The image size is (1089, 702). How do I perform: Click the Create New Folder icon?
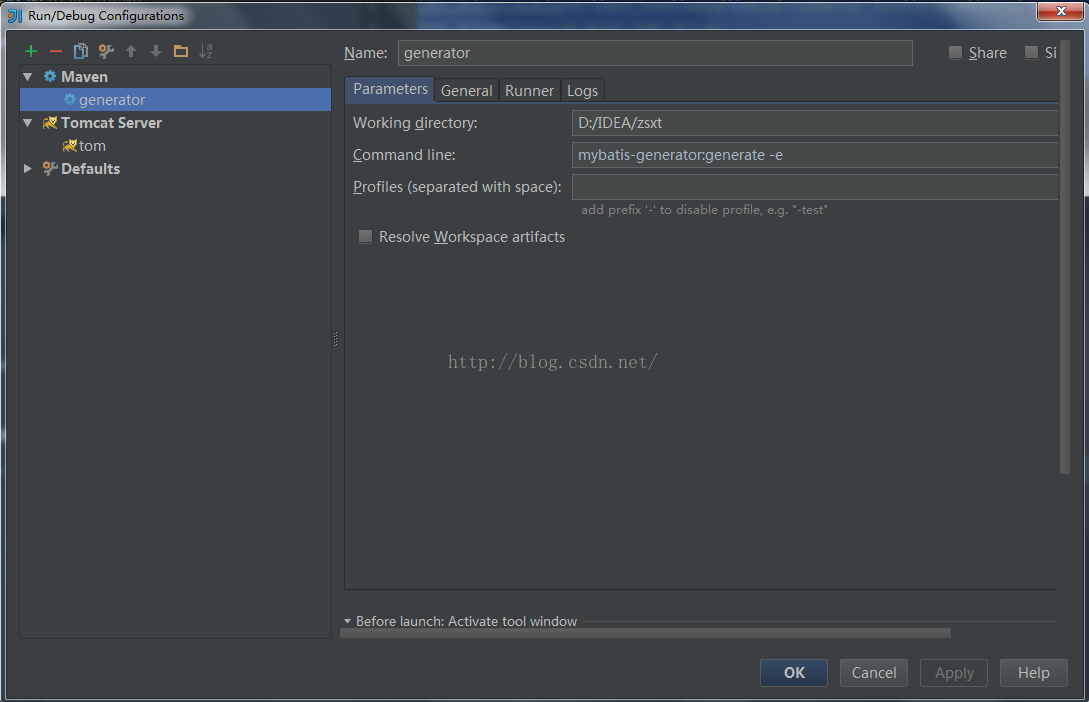click(181, 51)
